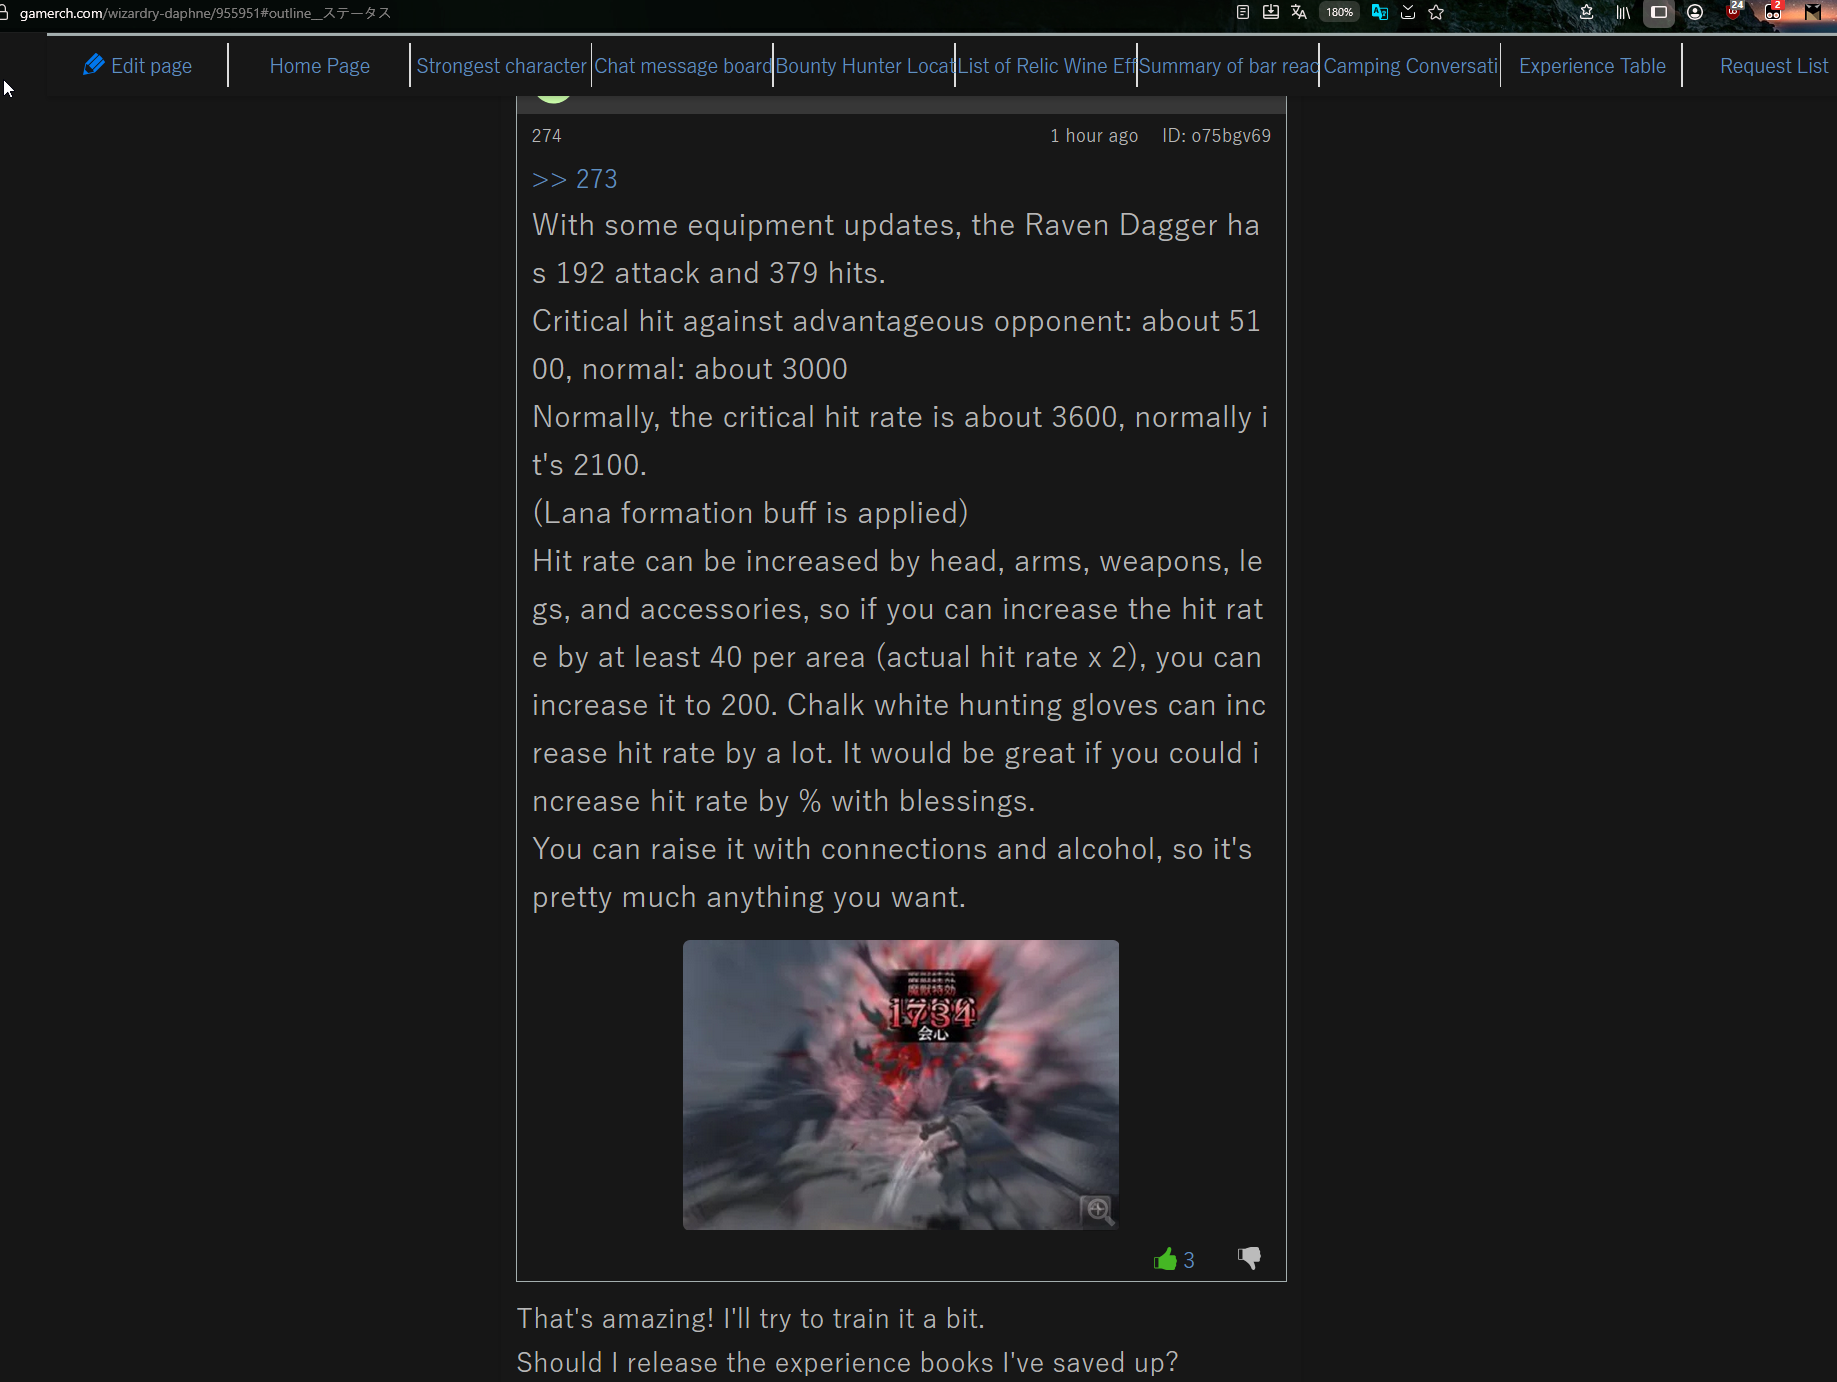This screenshot has height=1382, width=1837.
Task: Click the like count 3 on comment
Action: pyautogui.click(x=1189, y=1260)
